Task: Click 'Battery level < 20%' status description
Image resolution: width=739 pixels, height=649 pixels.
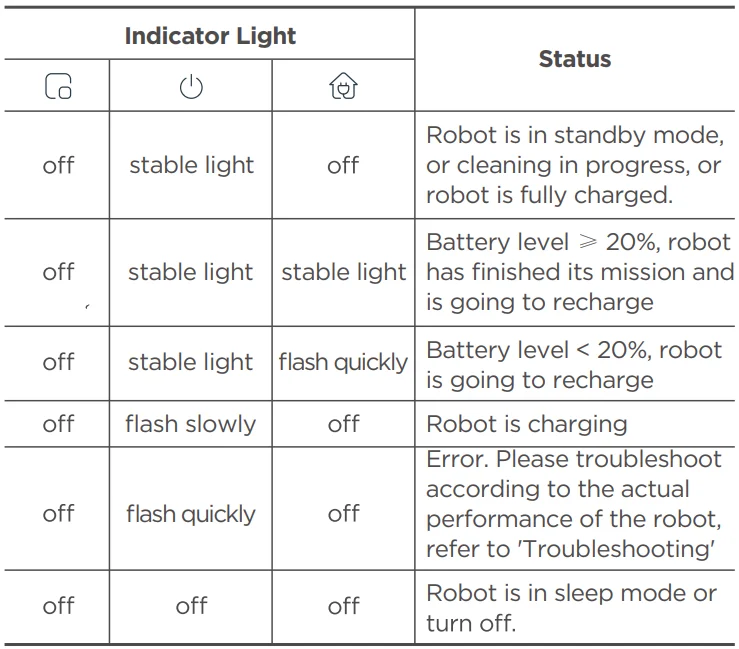Action: 573,364
